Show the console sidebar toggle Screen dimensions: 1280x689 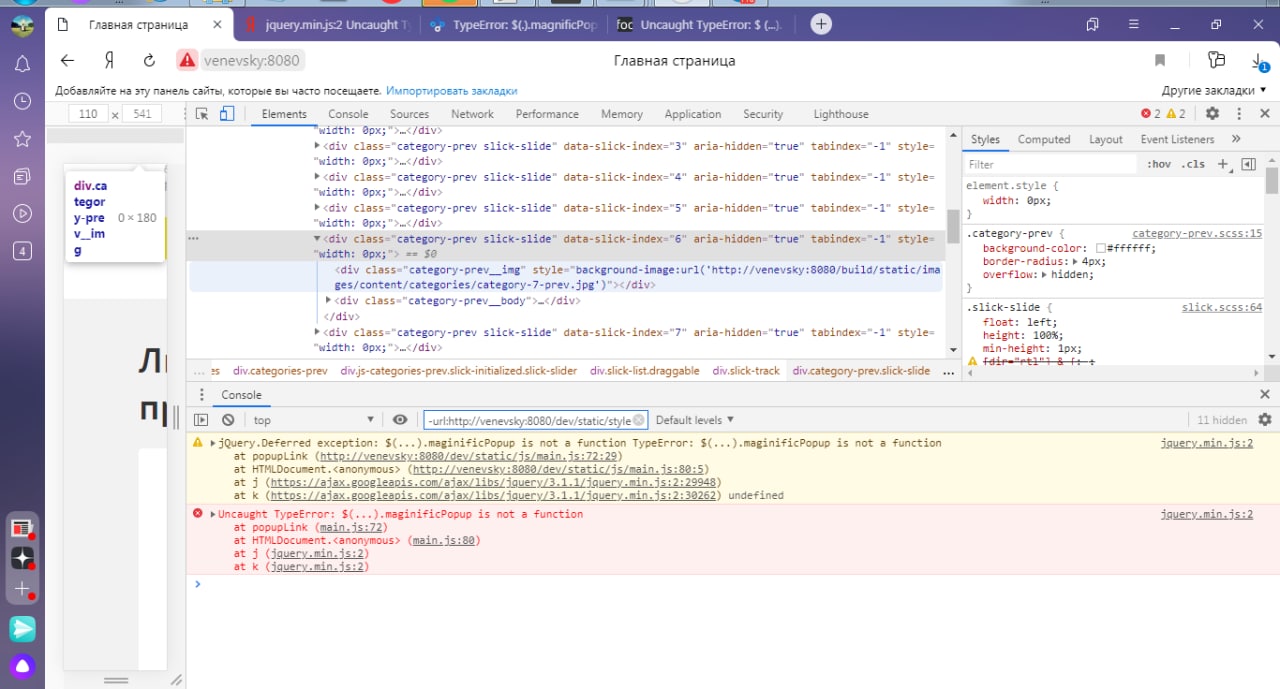click(201, 420)
